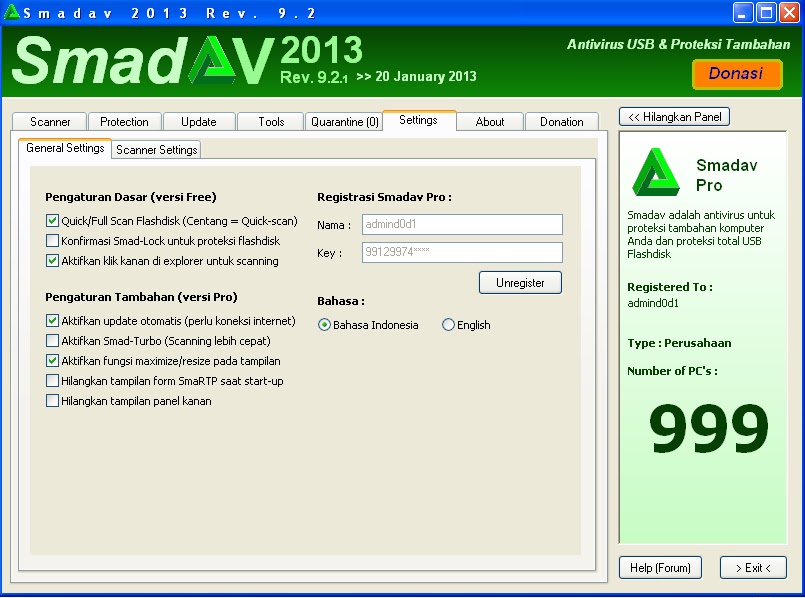Click the orange Donasi button
The height and width of the screenshot is (598, 805).
[x=737, y=74]
